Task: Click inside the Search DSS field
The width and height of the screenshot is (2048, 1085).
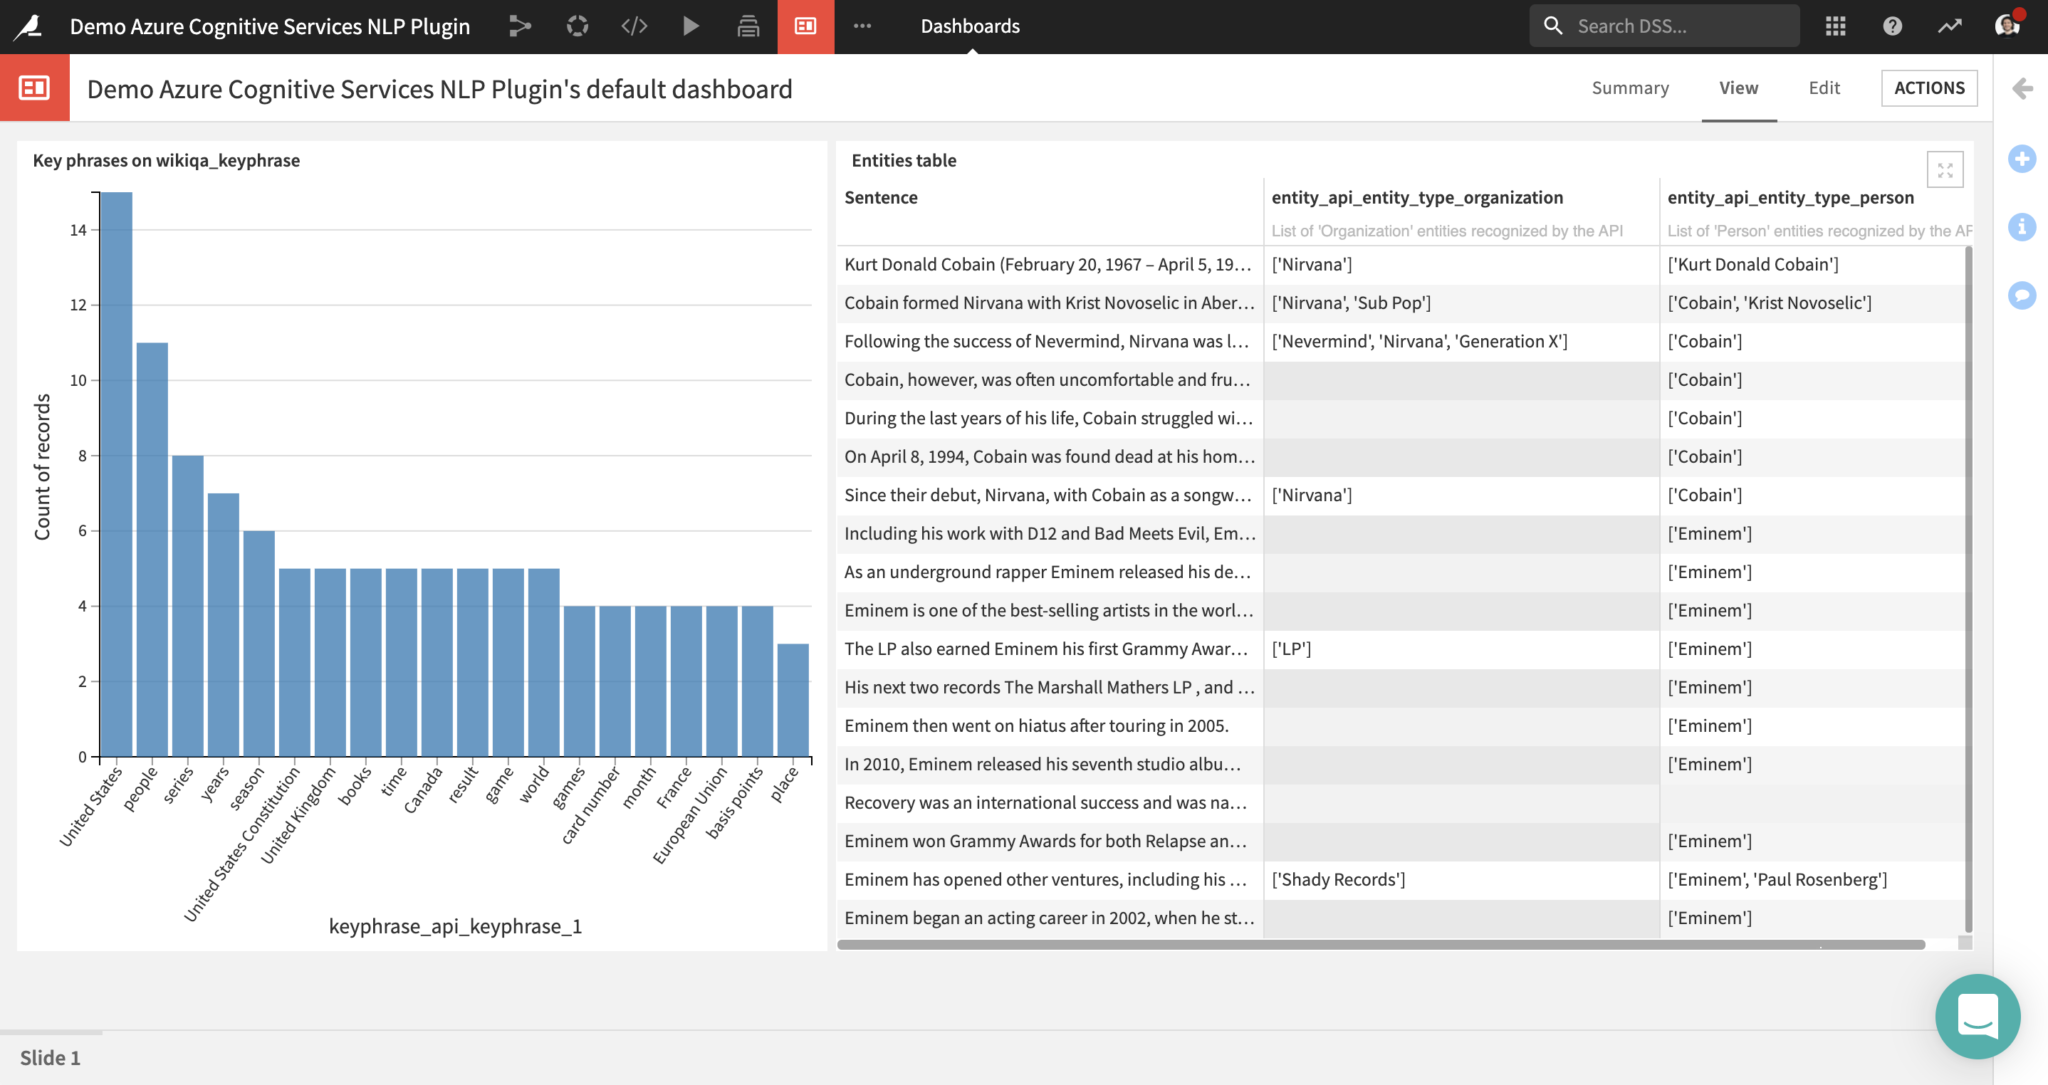Action: [x=1664, y=25]
